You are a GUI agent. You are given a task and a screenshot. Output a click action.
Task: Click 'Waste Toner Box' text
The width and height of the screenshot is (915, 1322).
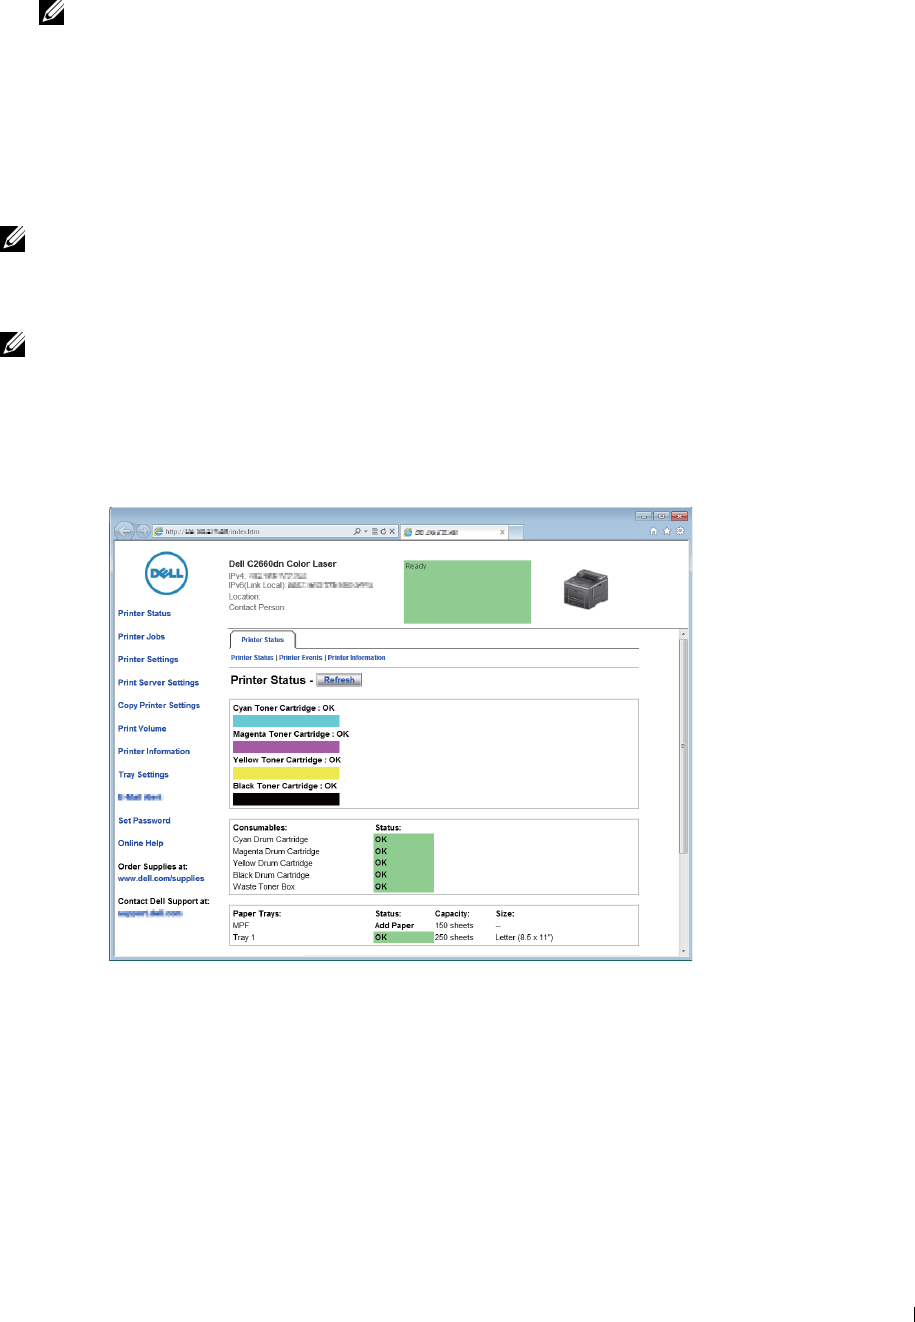[x=264, y=887]
